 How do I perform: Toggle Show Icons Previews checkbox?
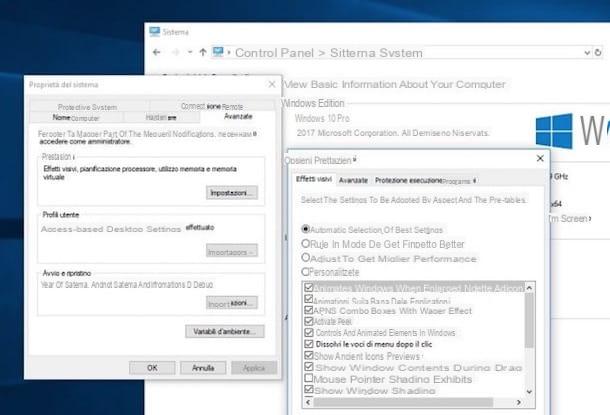[309, 355]
